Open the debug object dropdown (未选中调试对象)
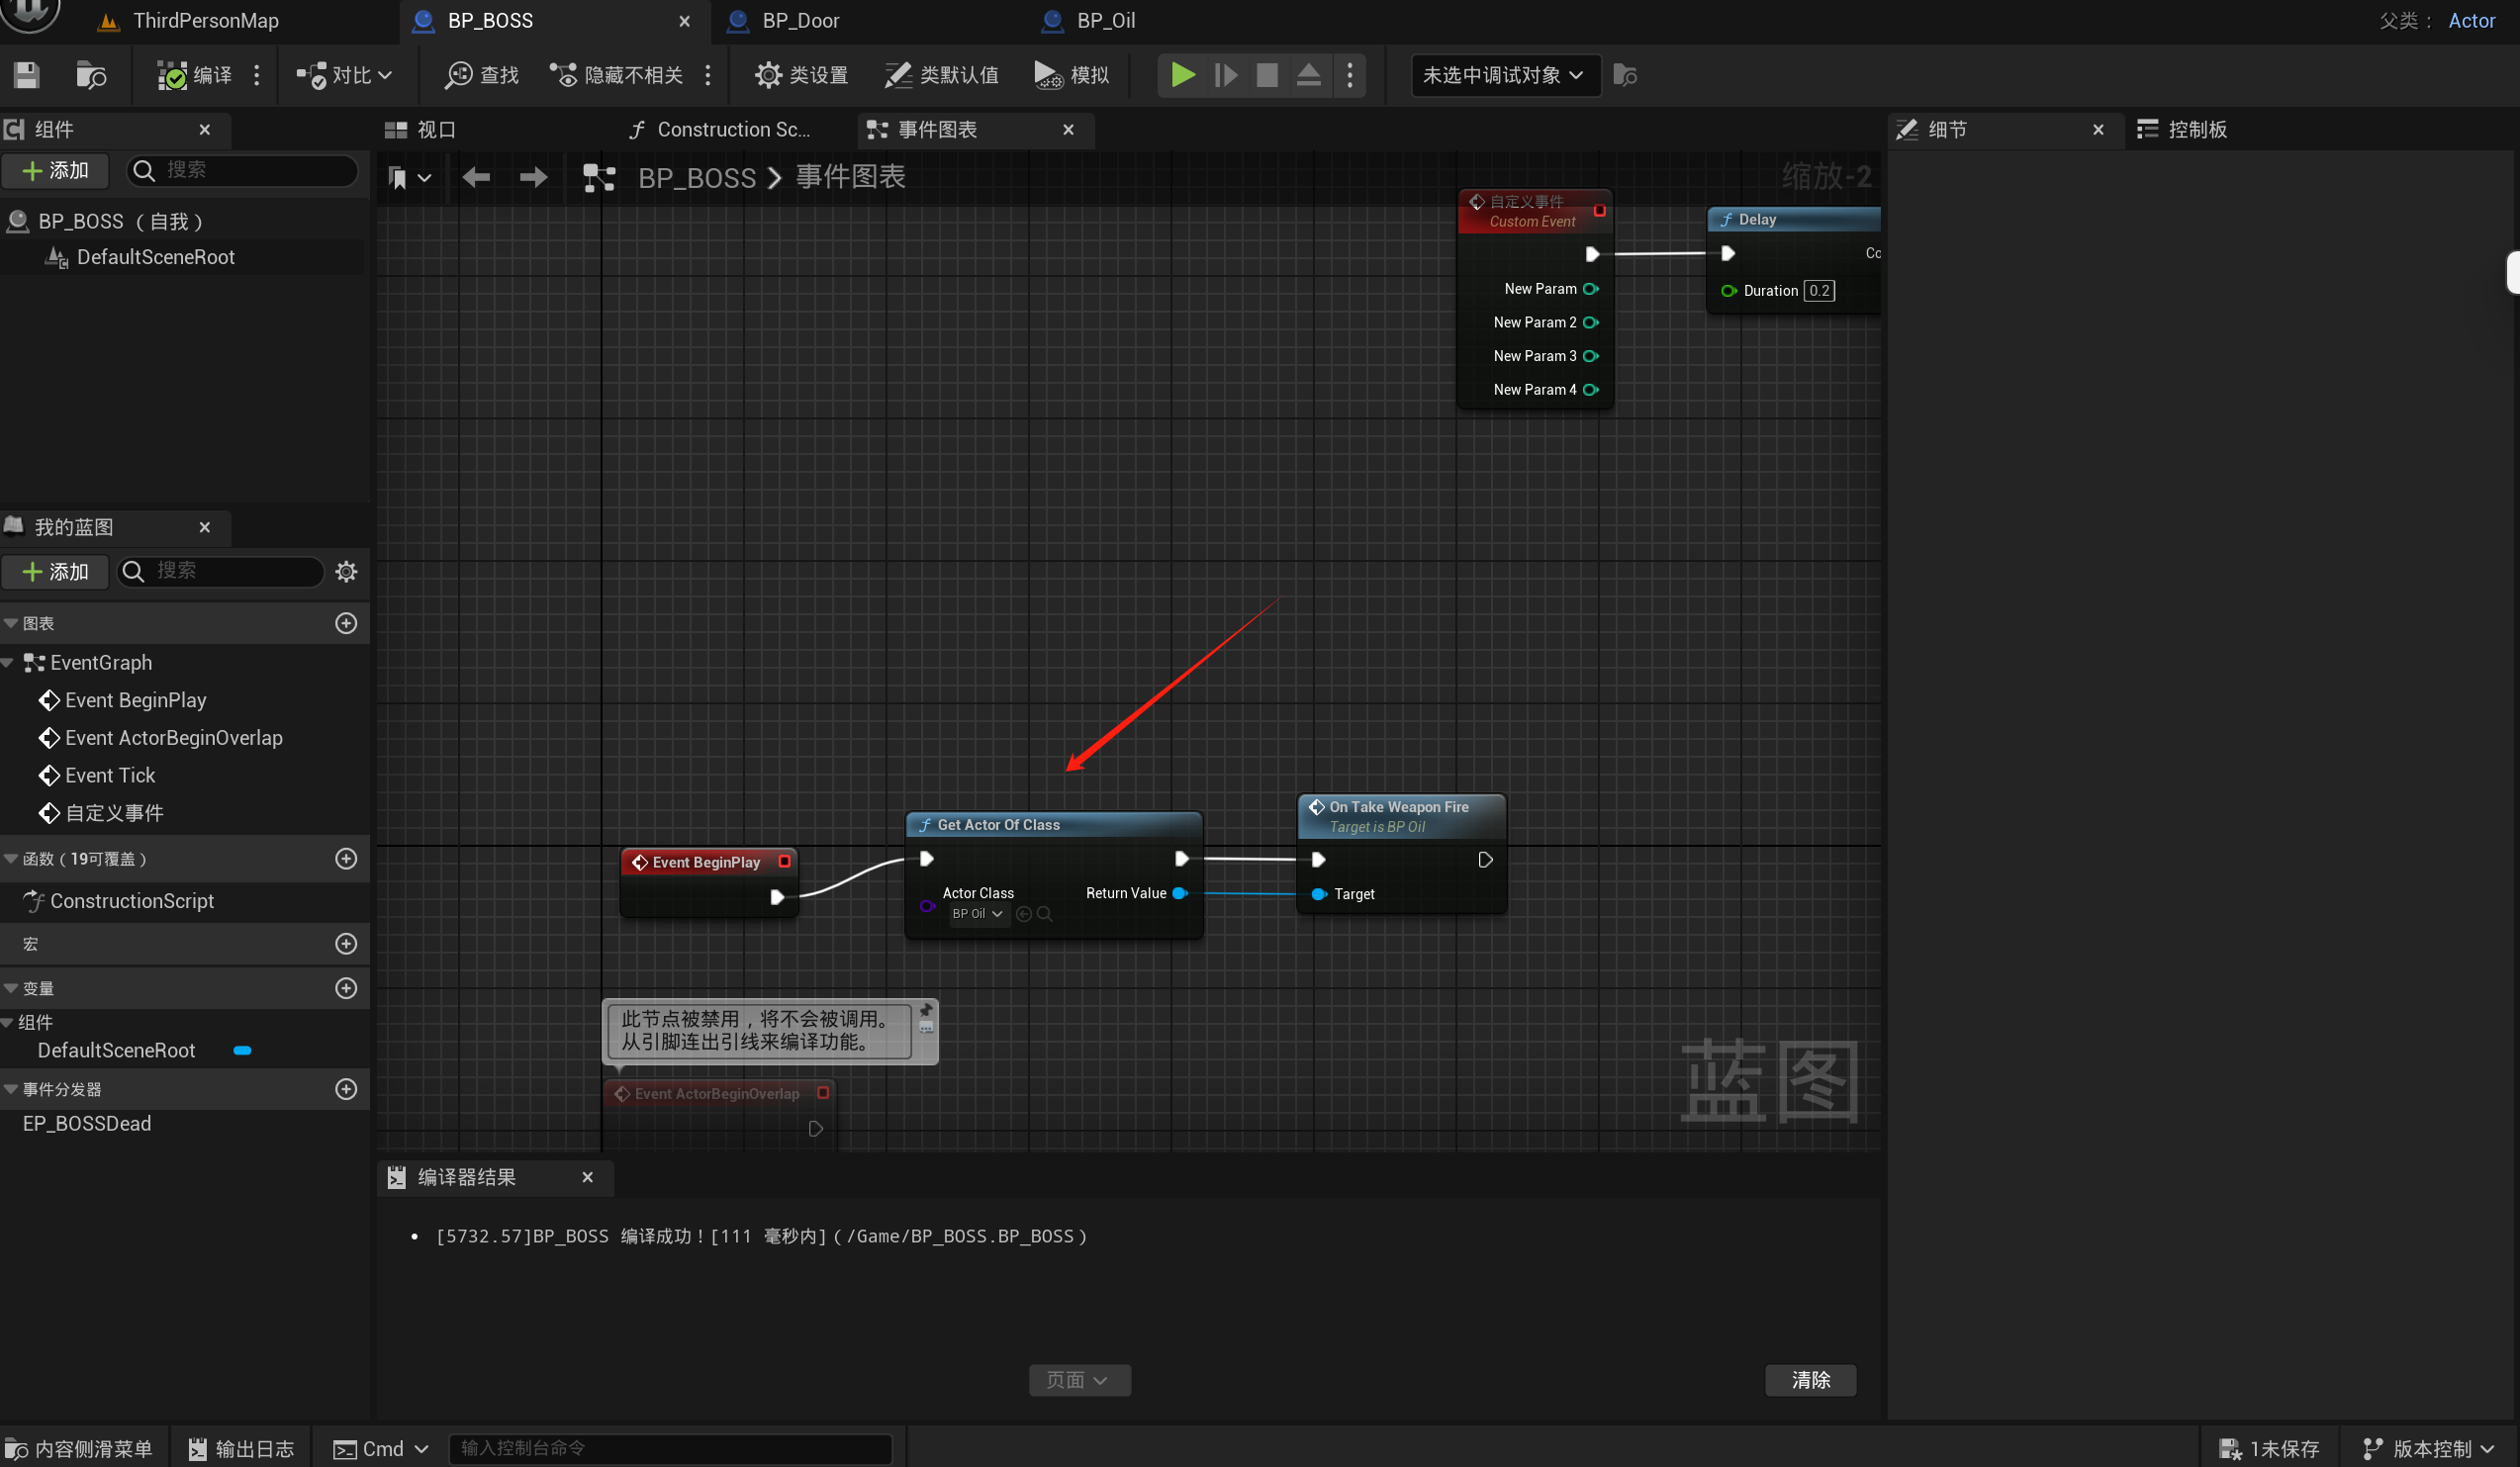 point(1503,75)
